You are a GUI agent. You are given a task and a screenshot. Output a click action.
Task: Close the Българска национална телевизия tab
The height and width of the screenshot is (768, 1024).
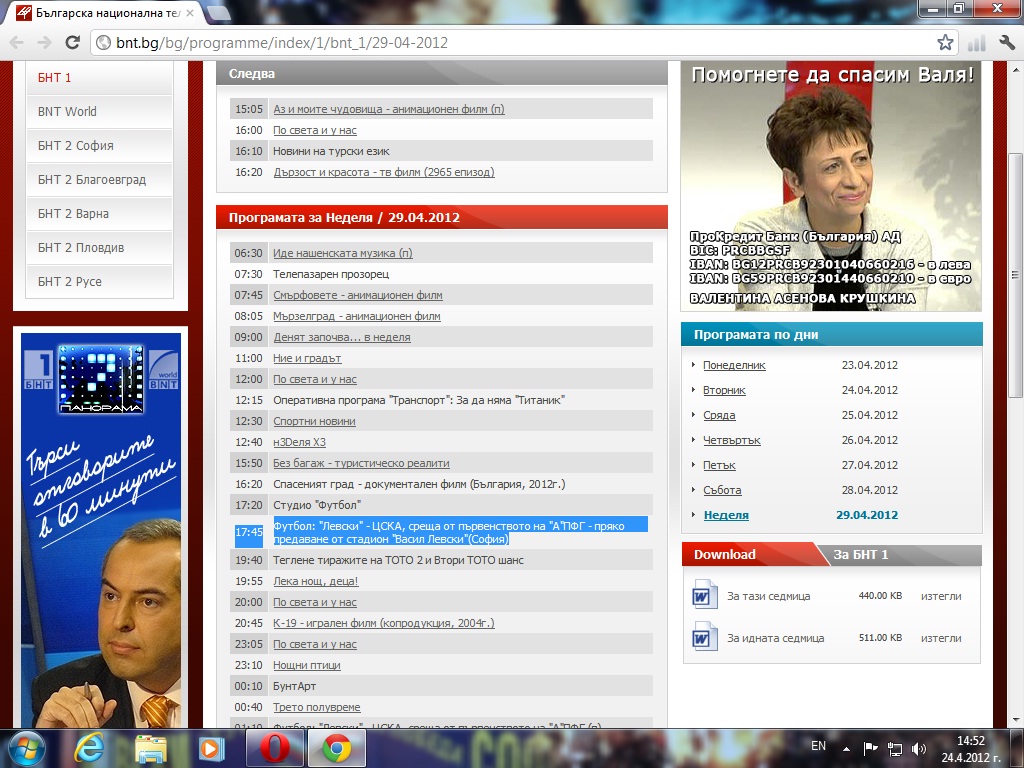pyautogui.click(x=190, y=13)
